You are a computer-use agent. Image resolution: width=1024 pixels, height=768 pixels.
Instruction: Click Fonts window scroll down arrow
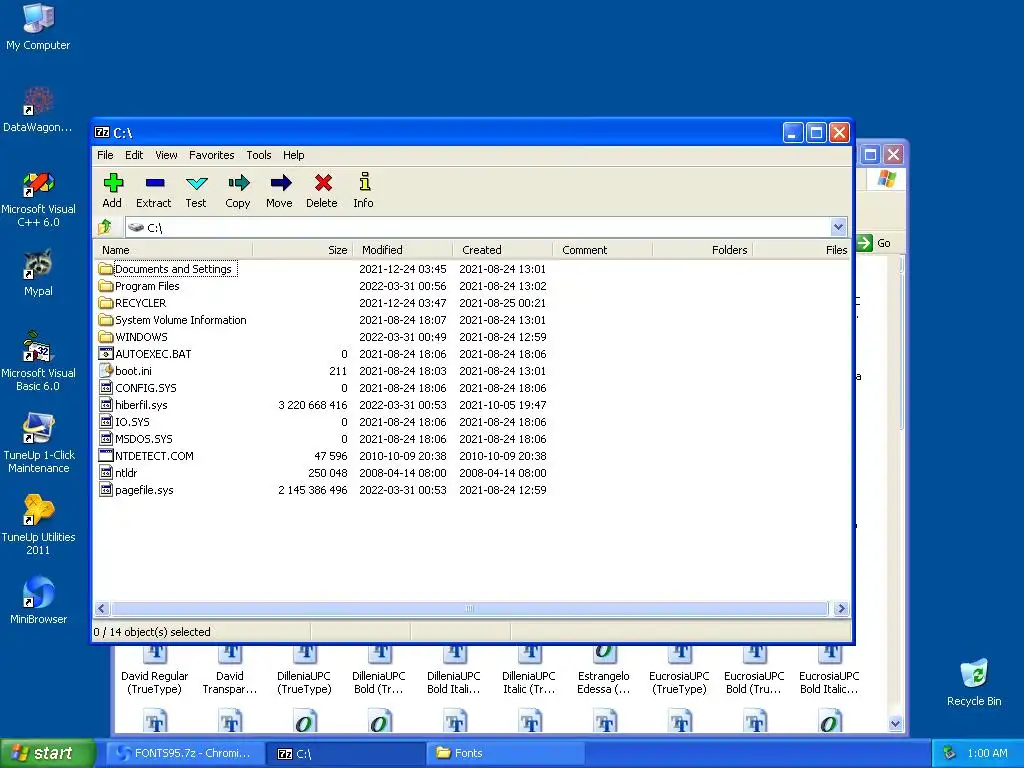tap(895, 724)
